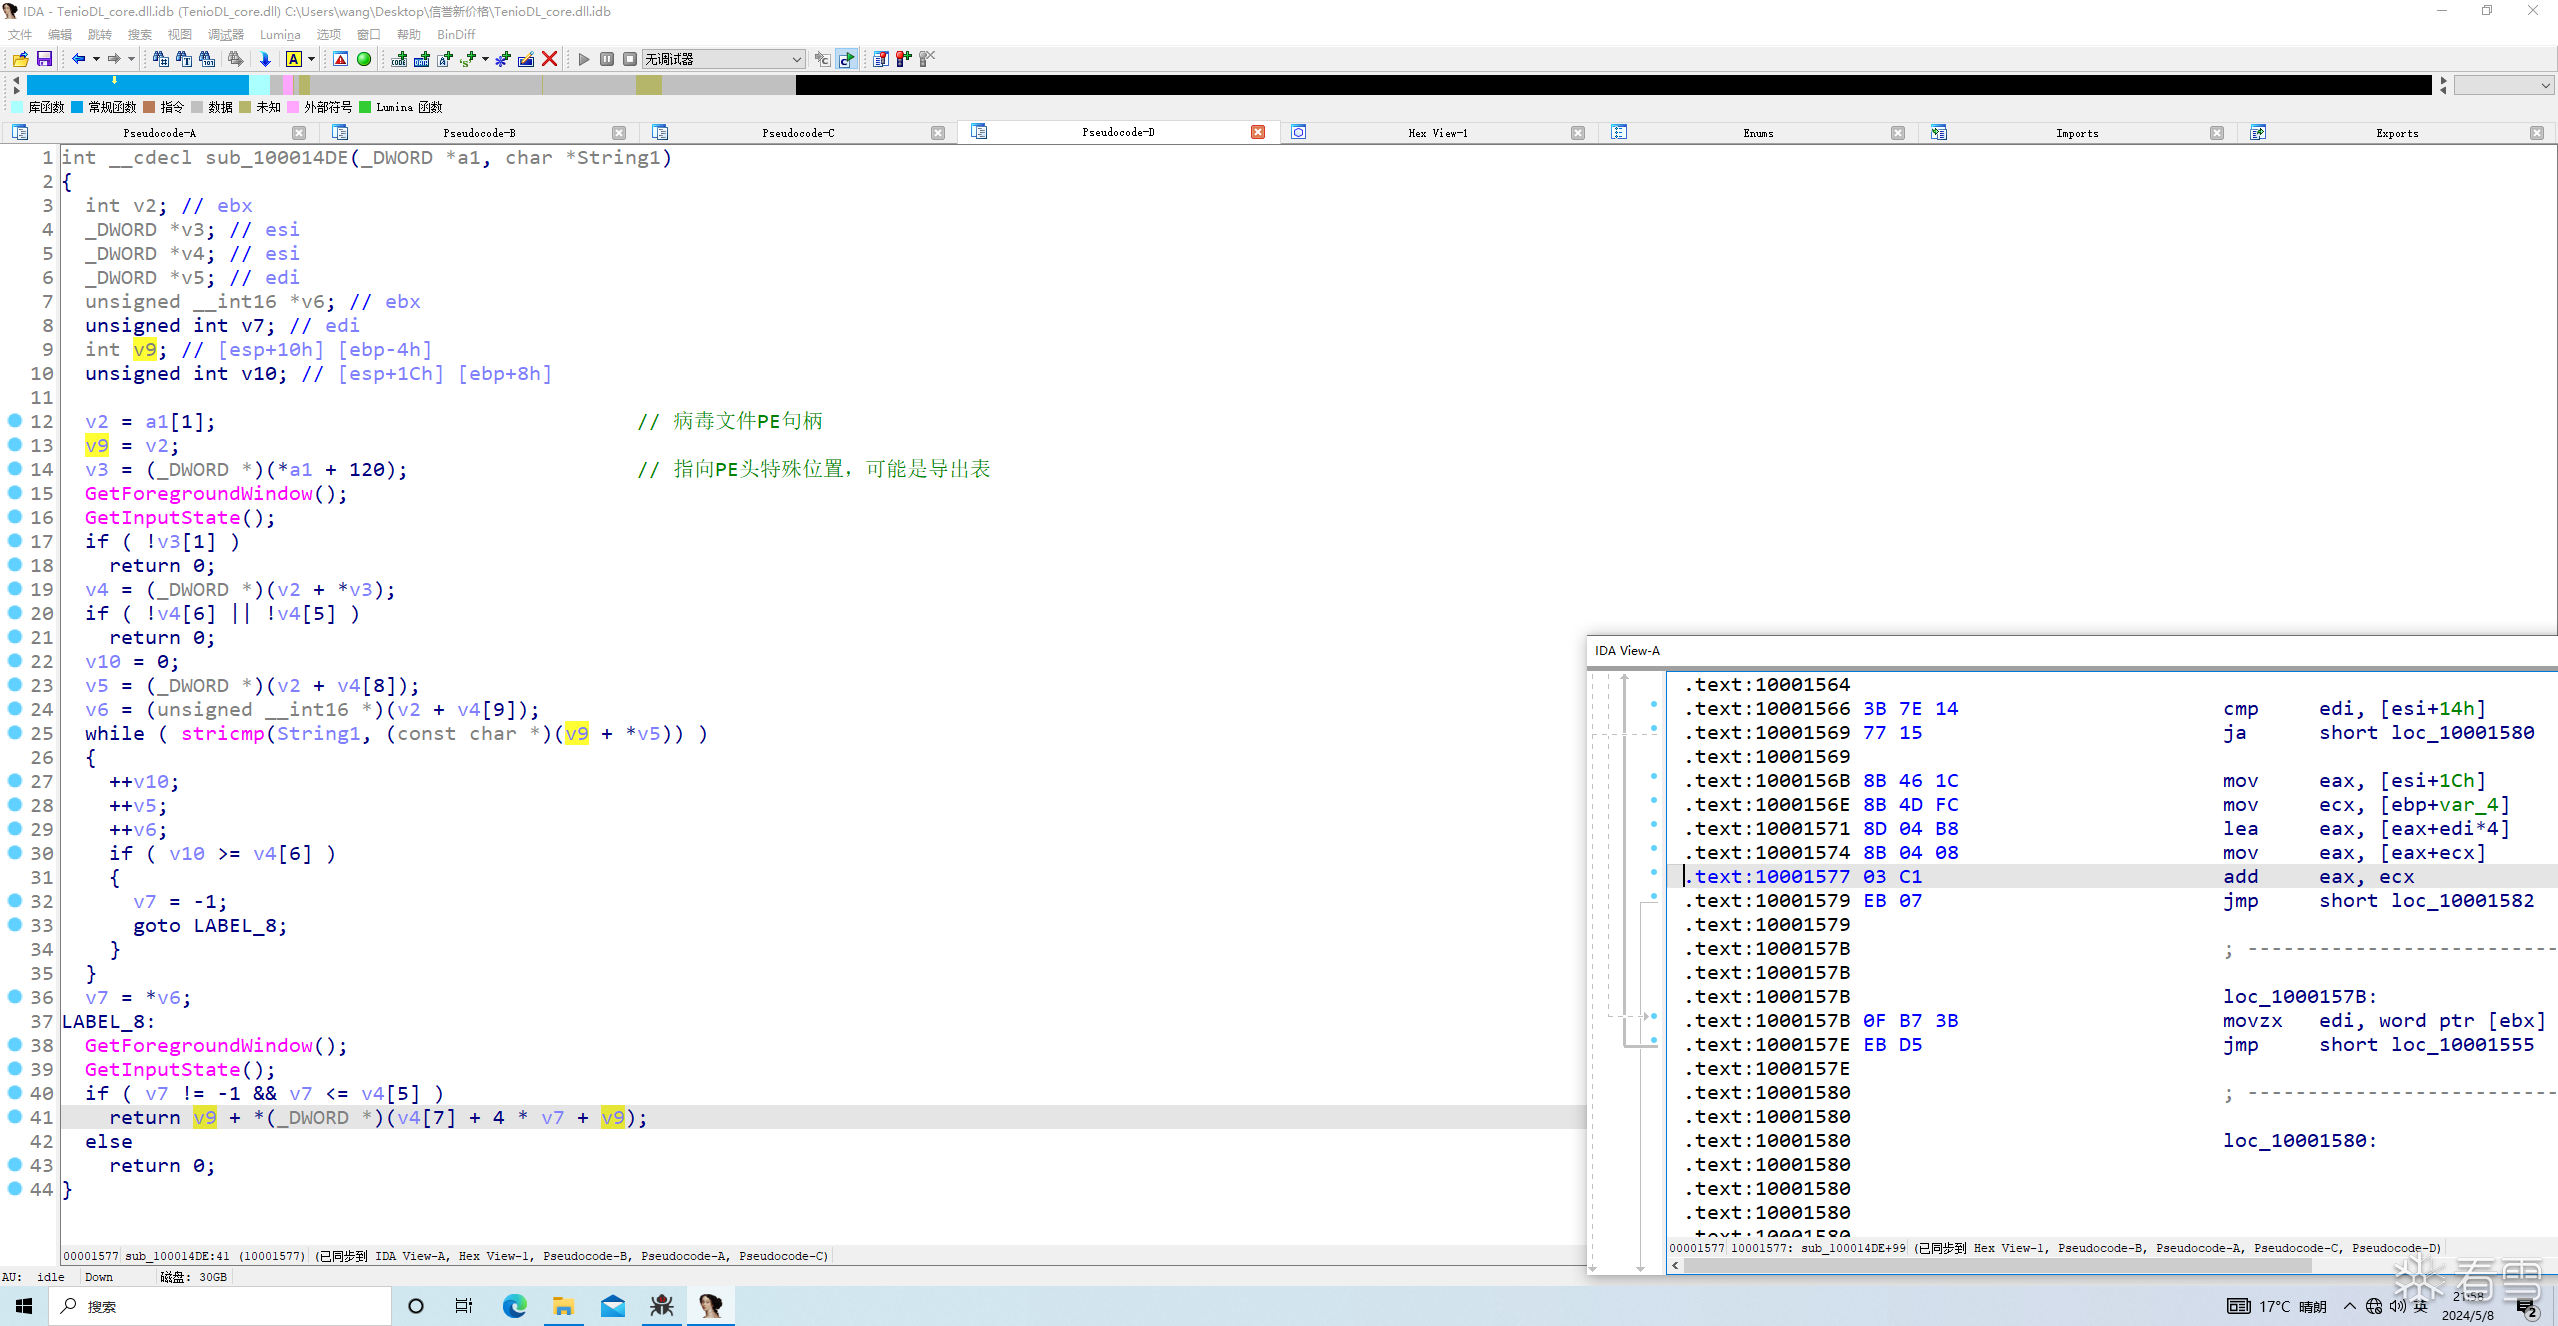The width and height of the screenshot is (2558, 1326).
Task: Click the grayed delete-breakpoint icon
Action: pos(927,59)
